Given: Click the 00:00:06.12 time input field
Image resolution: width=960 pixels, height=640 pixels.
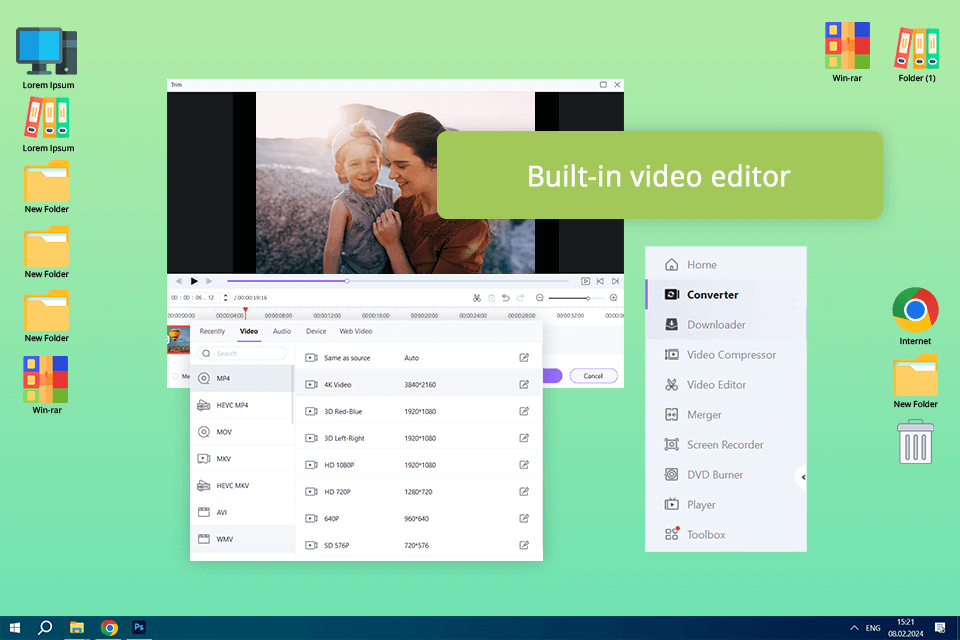Looking at the screenshot, I should [193, 298].
